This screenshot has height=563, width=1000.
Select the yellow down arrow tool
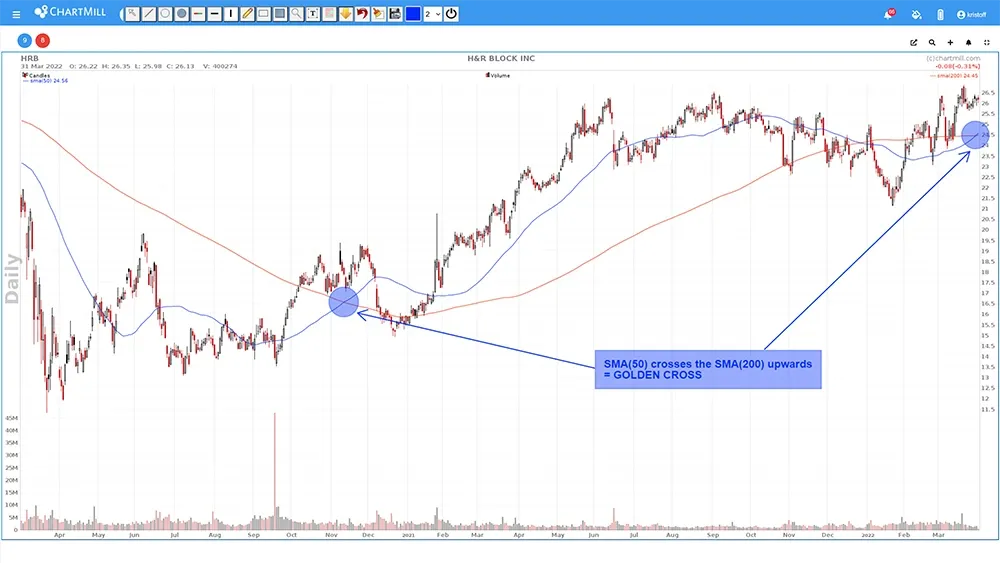346,13
